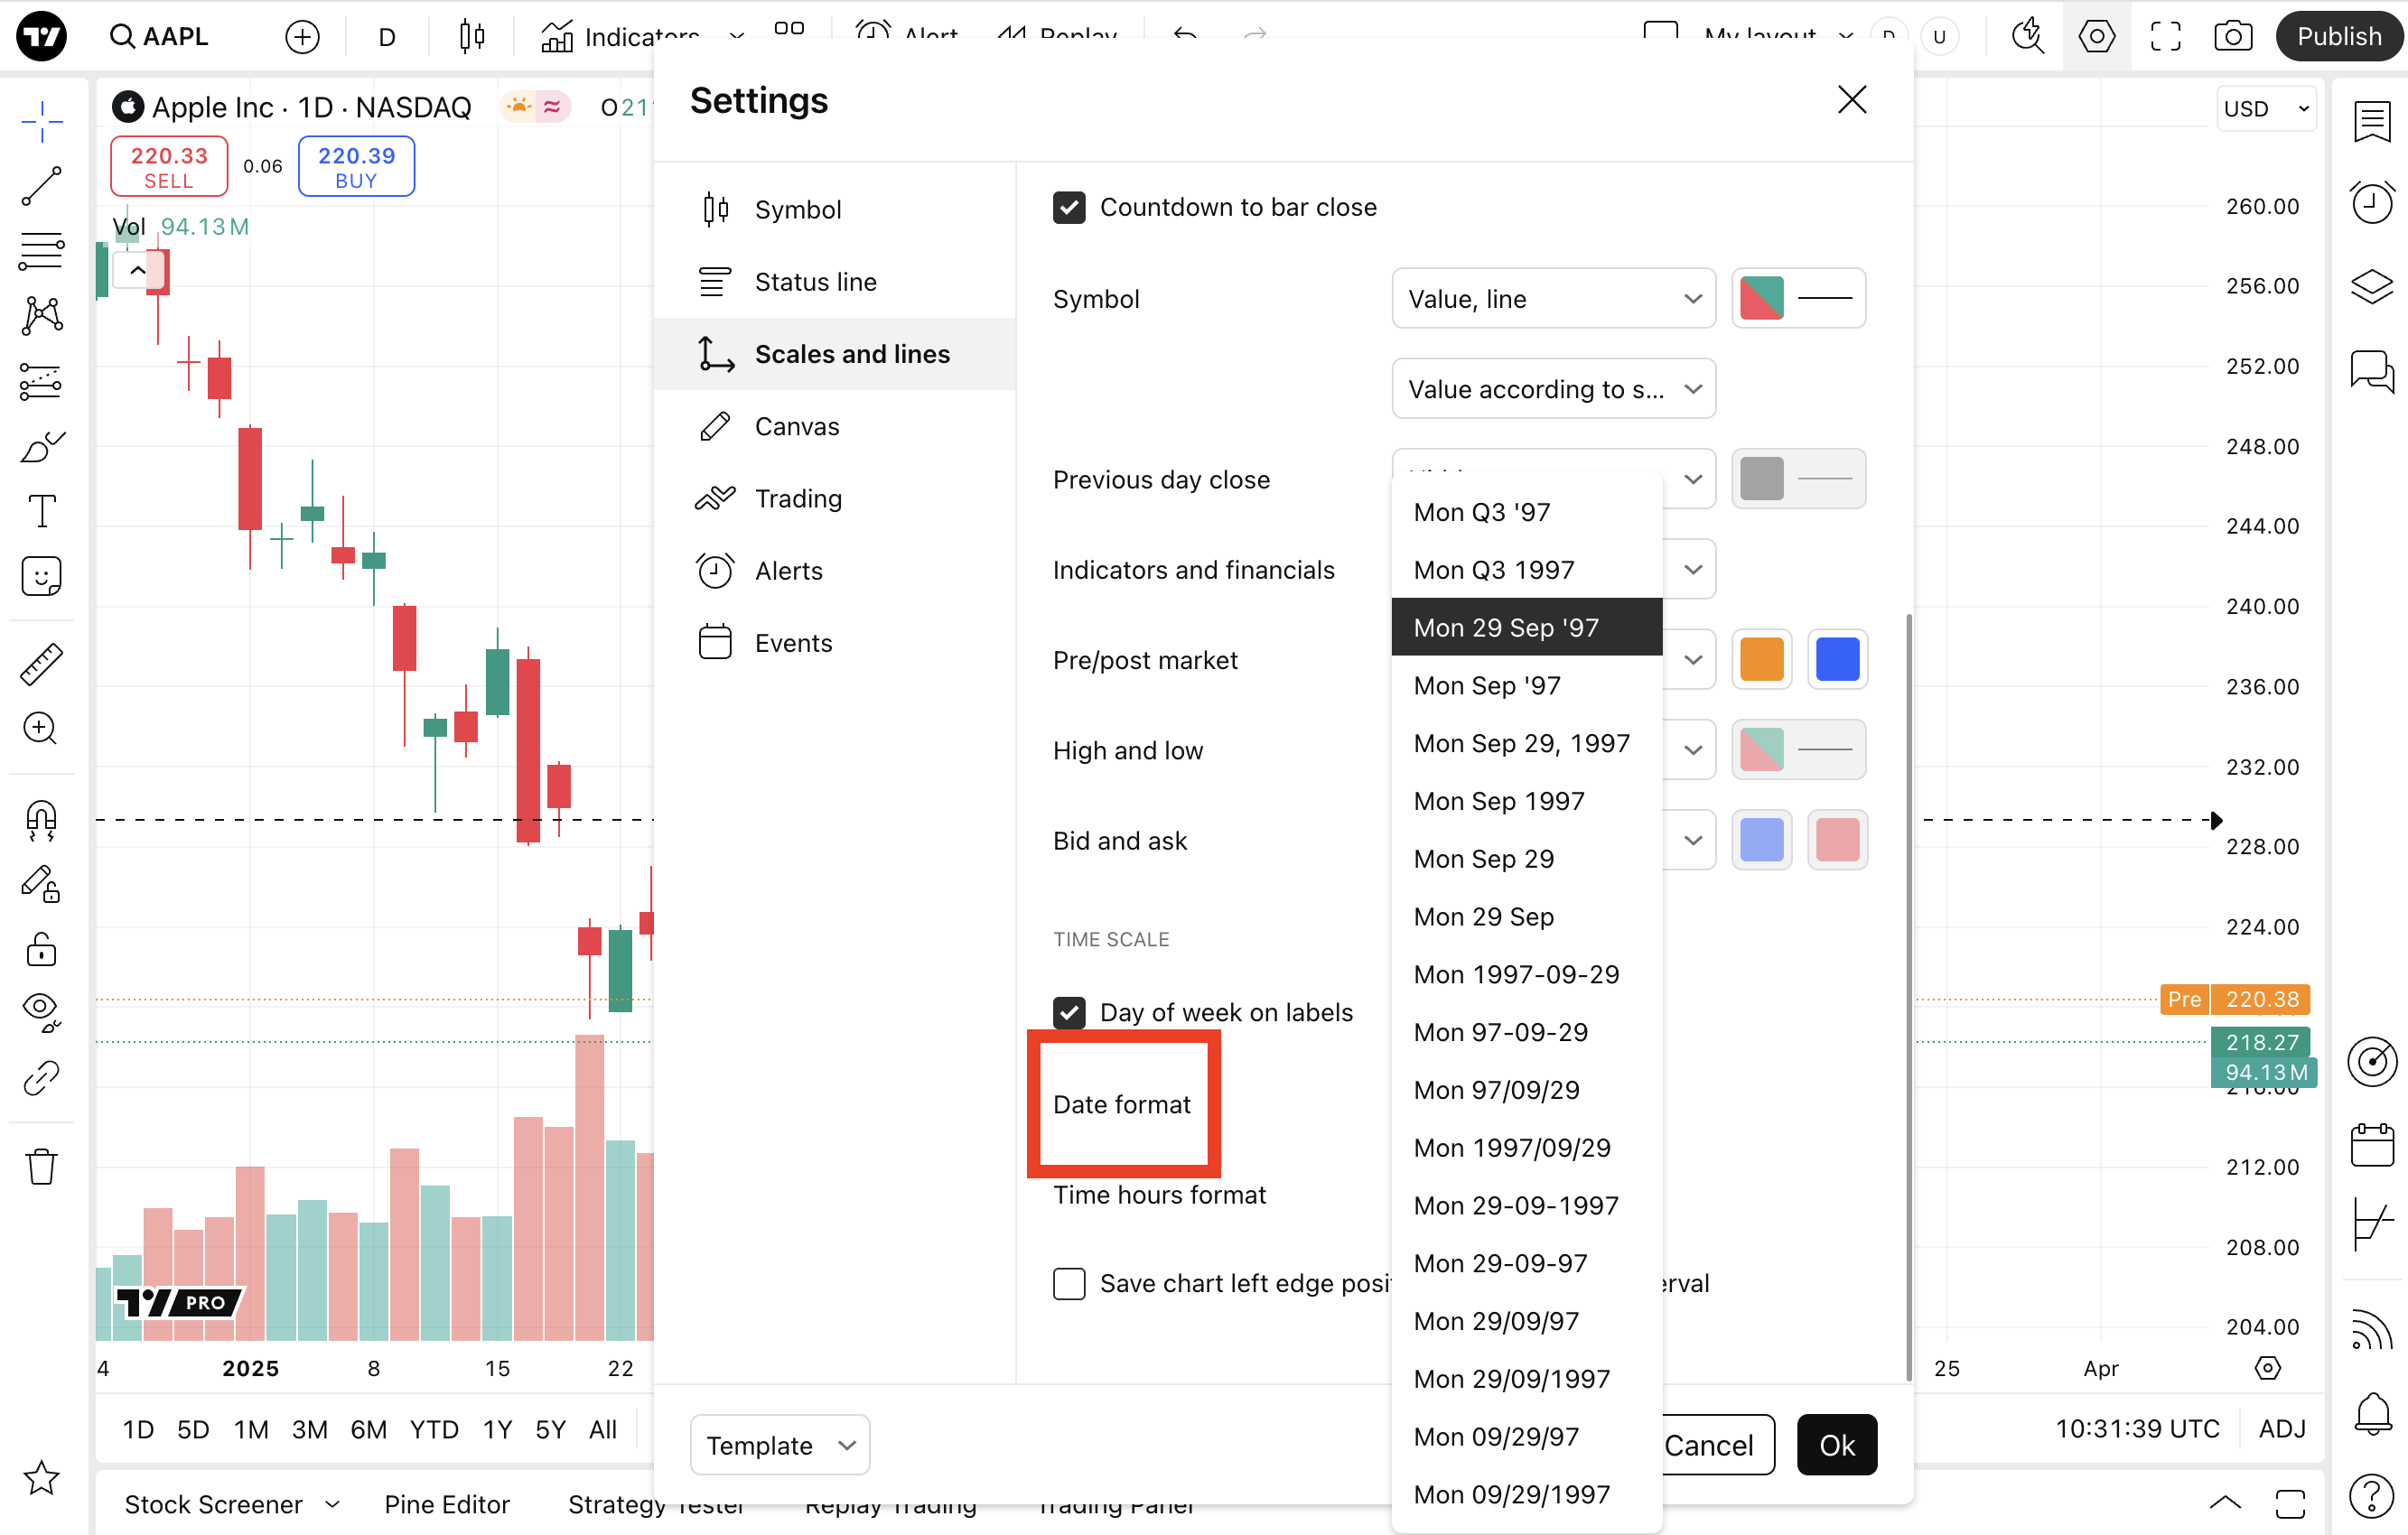Open the emoji icons tool
Viewport: 2408px width, 1535px height.
(x=41, y=576)
